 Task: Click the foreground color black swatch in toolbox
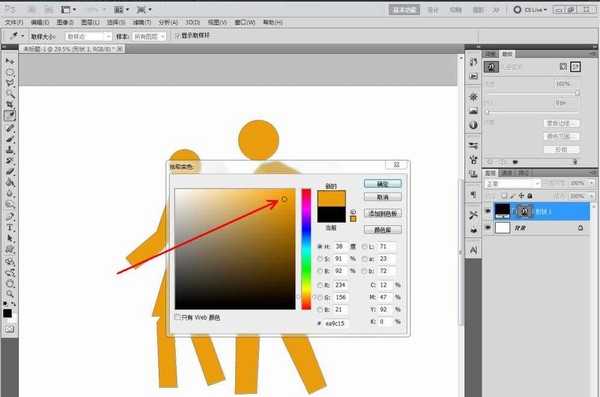coord(7,313)
